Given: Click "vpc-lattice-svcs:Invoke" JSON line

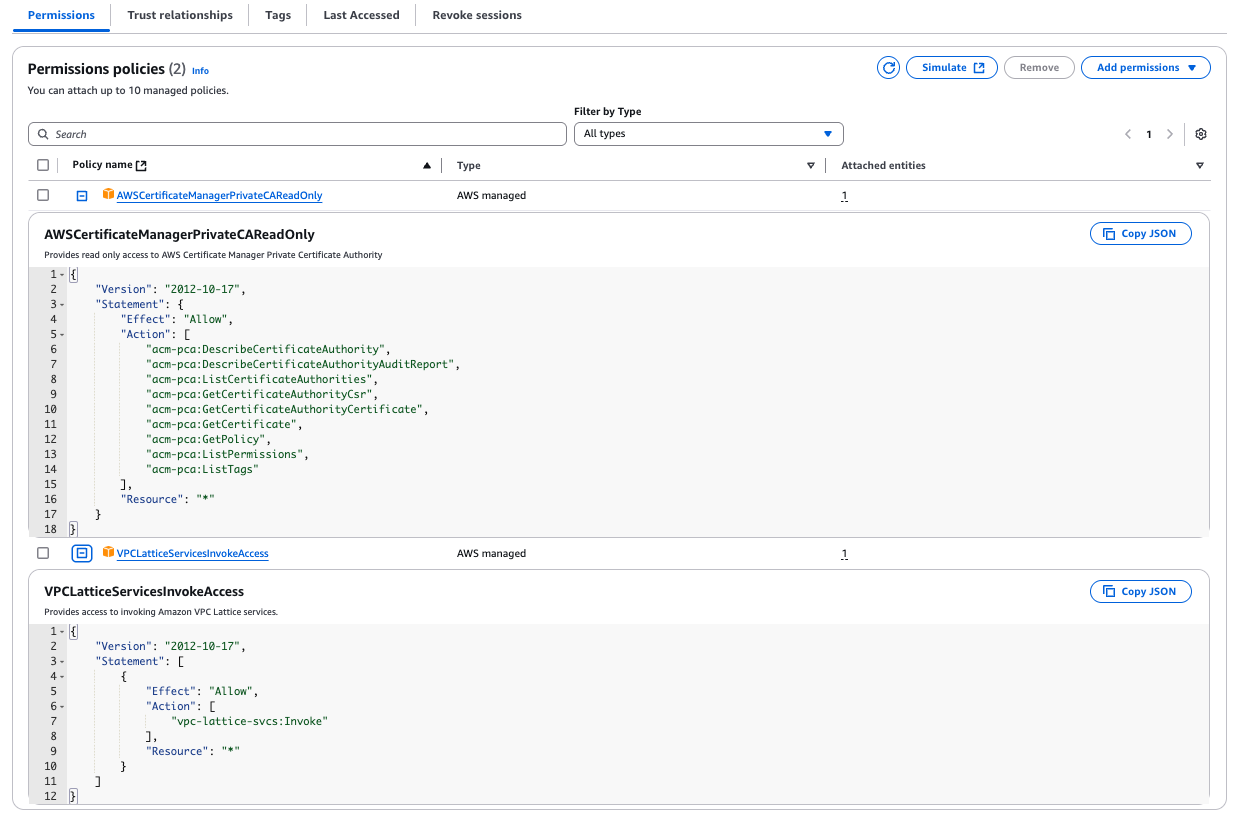Looking at the screenshot, I should pos(250,721).
